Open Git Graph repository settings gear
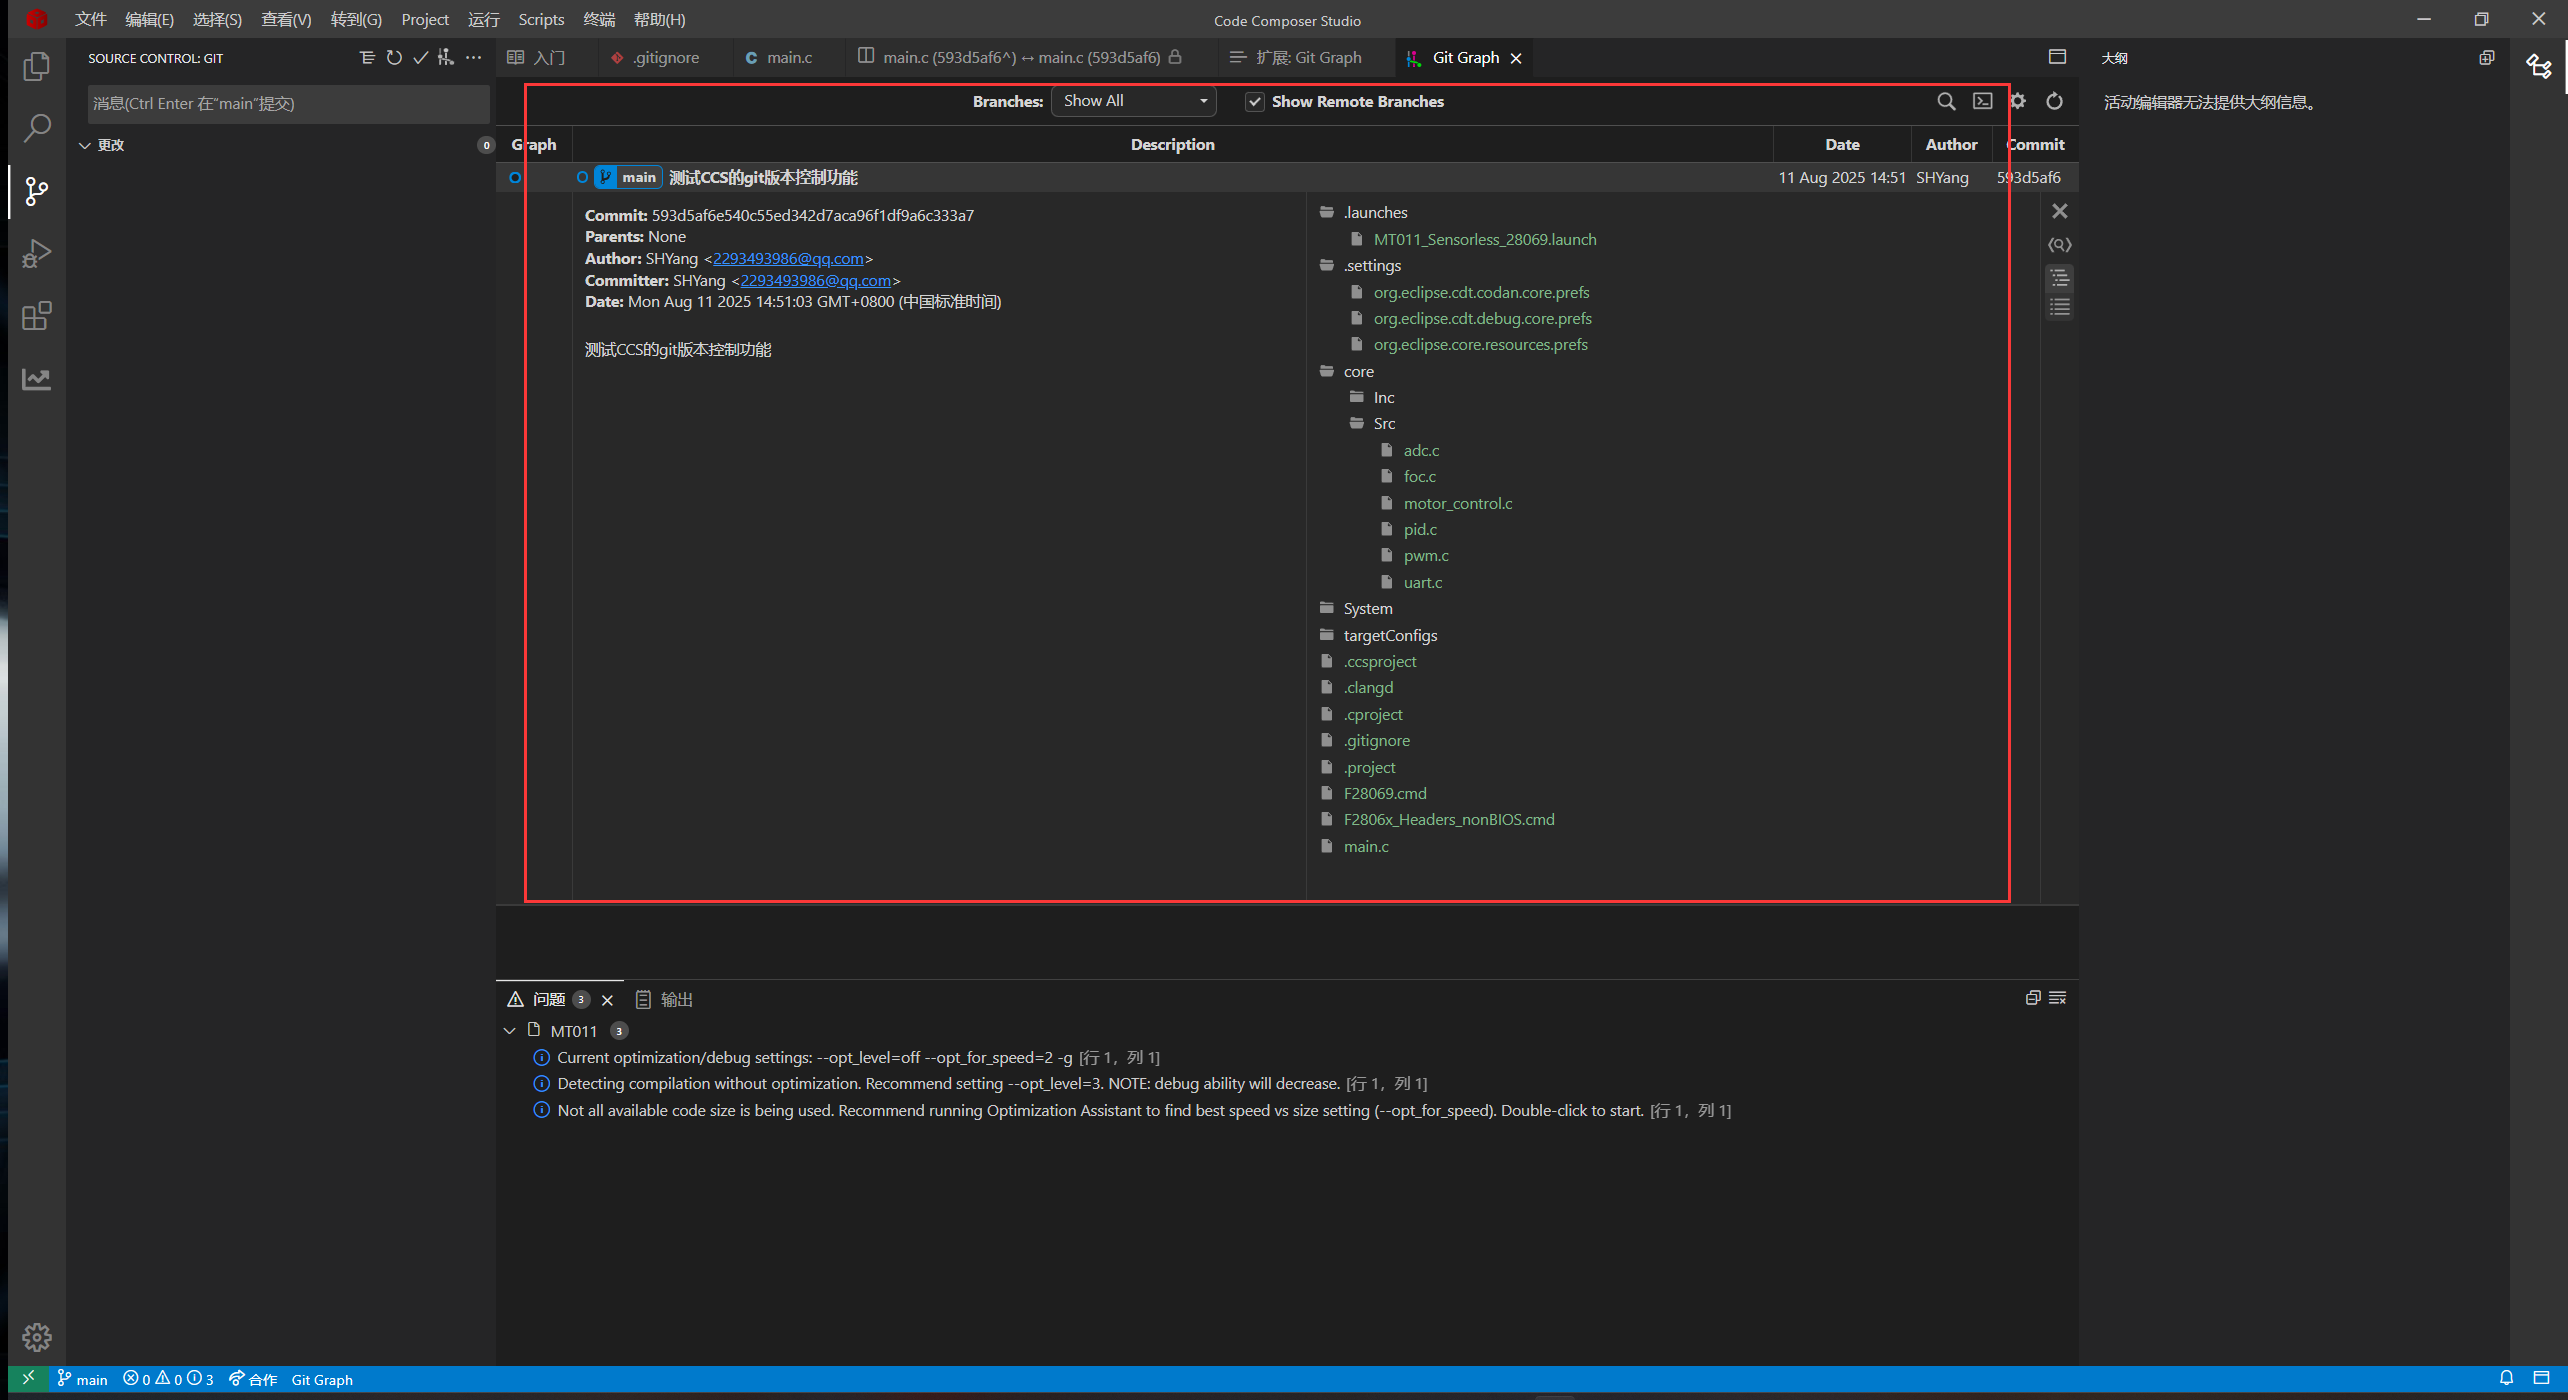The image size is (2568, 1400). (x=2018, y=101)
